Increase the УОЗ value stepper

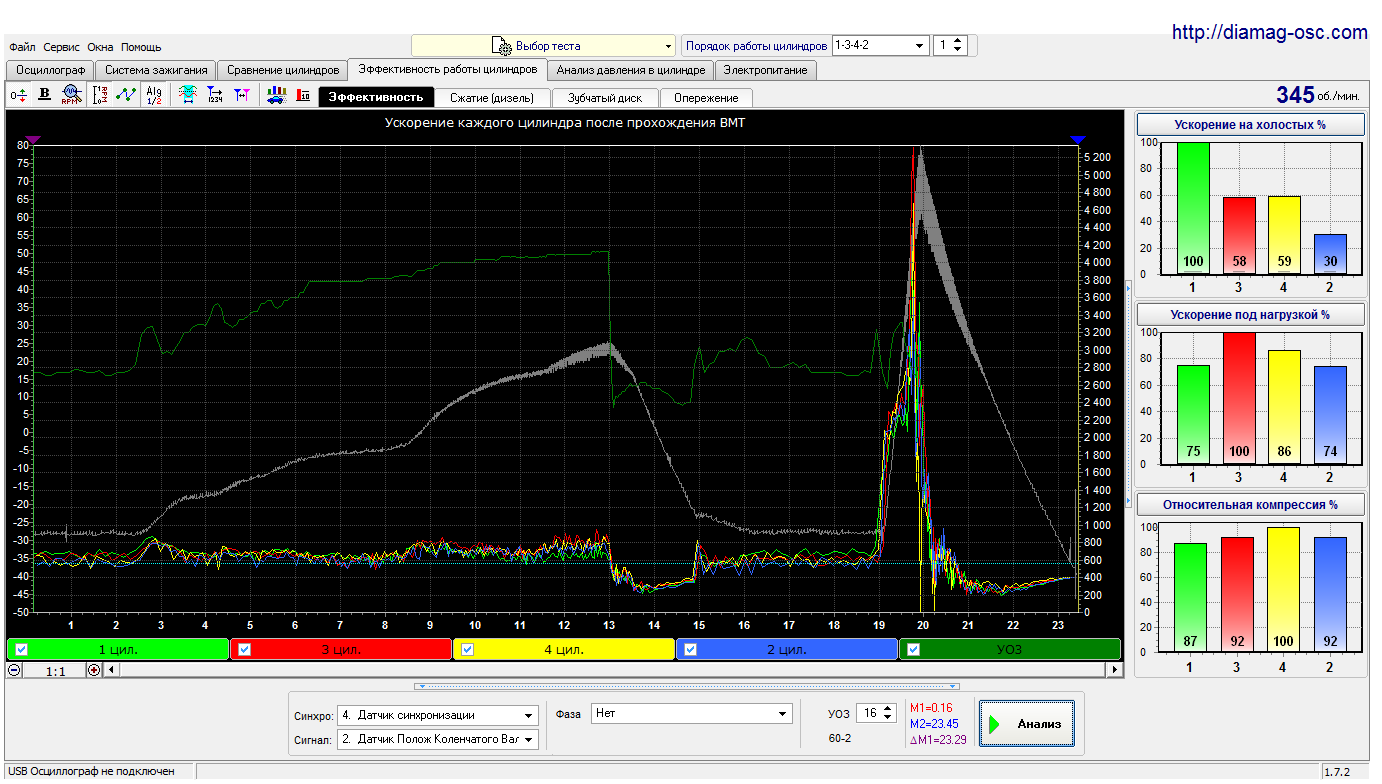888,708
